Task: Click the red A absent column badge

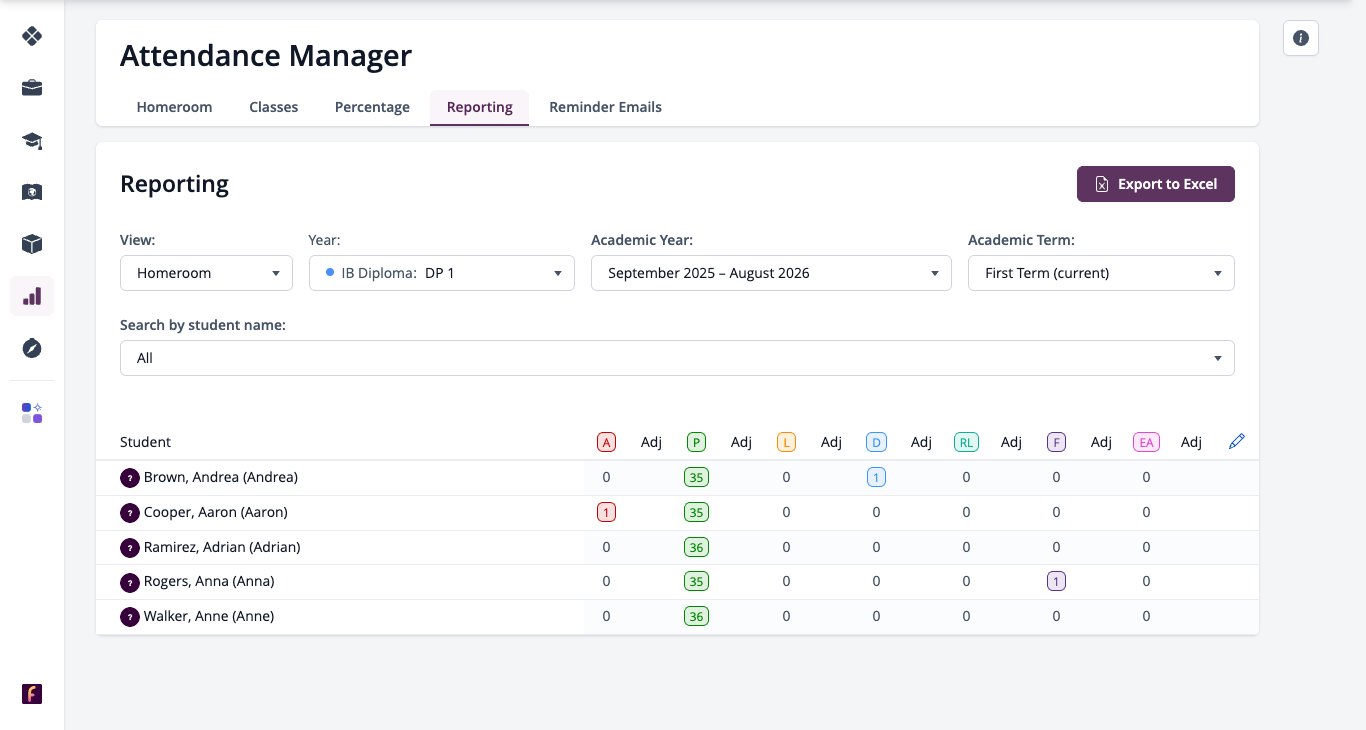Action: (x=606, y=442)
